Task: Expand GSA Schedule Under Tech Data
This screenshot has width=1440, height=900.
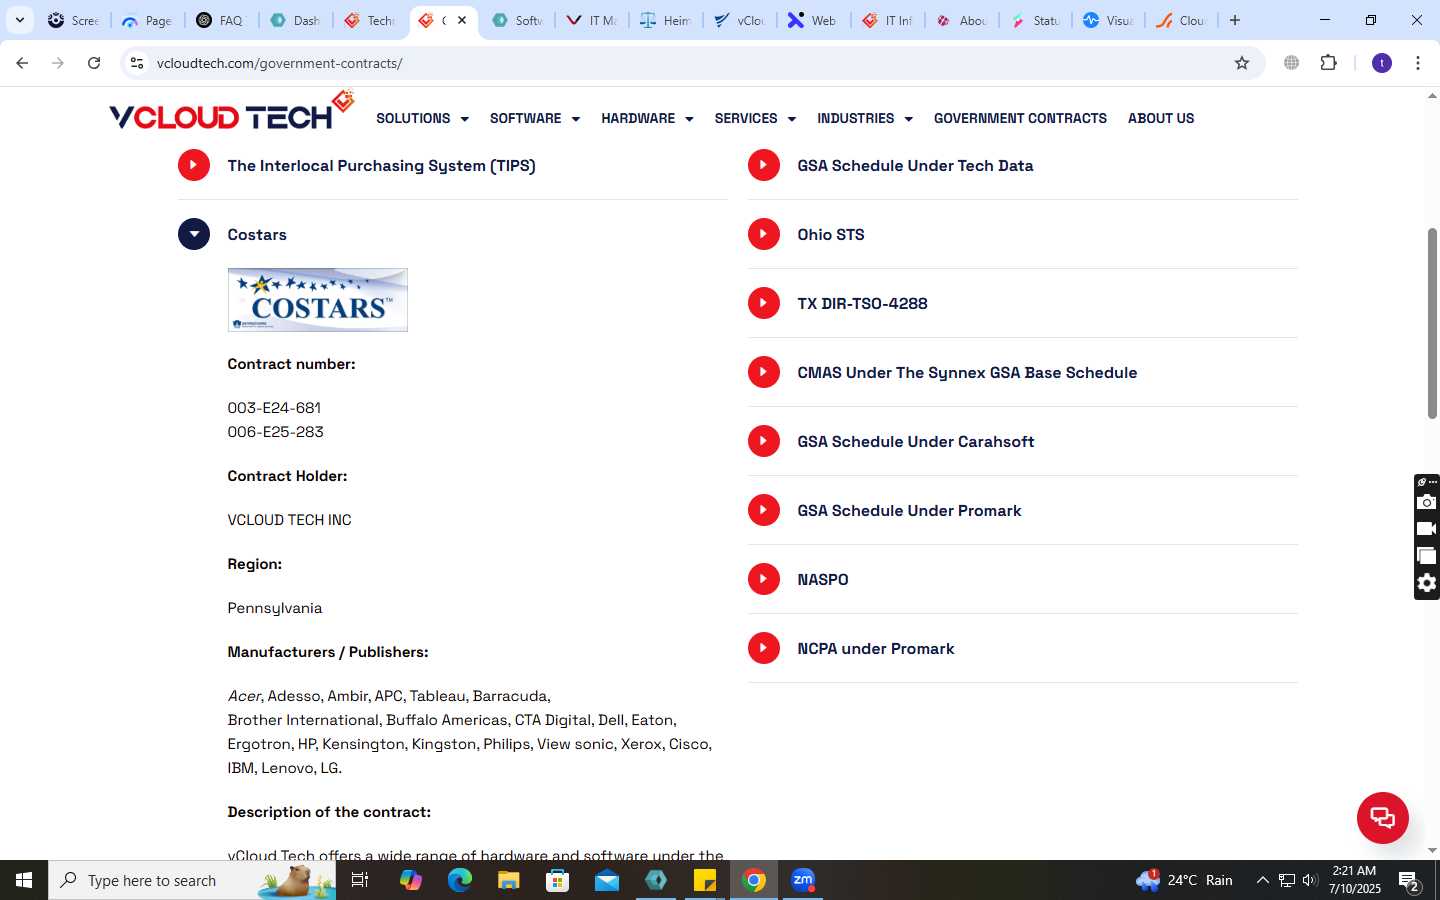Action: pos(764,165)
